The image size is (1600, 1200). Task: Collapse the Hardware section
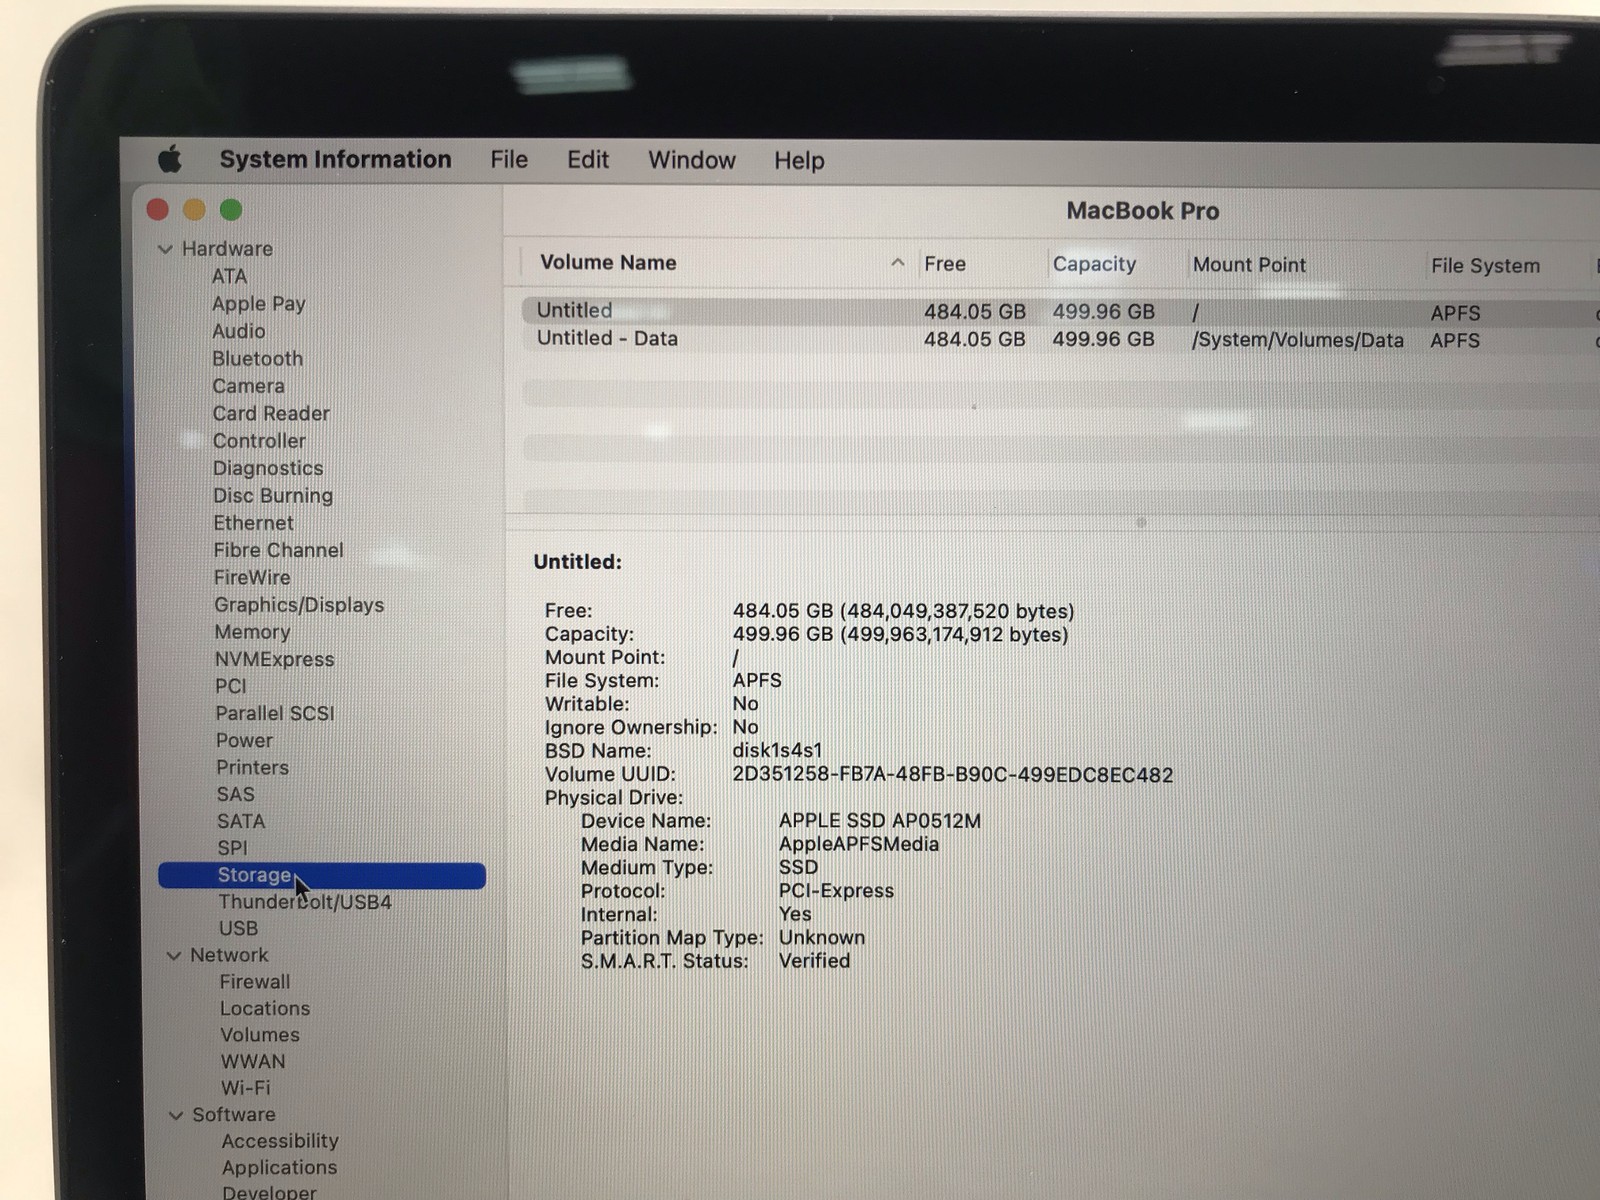click(165, 249)
